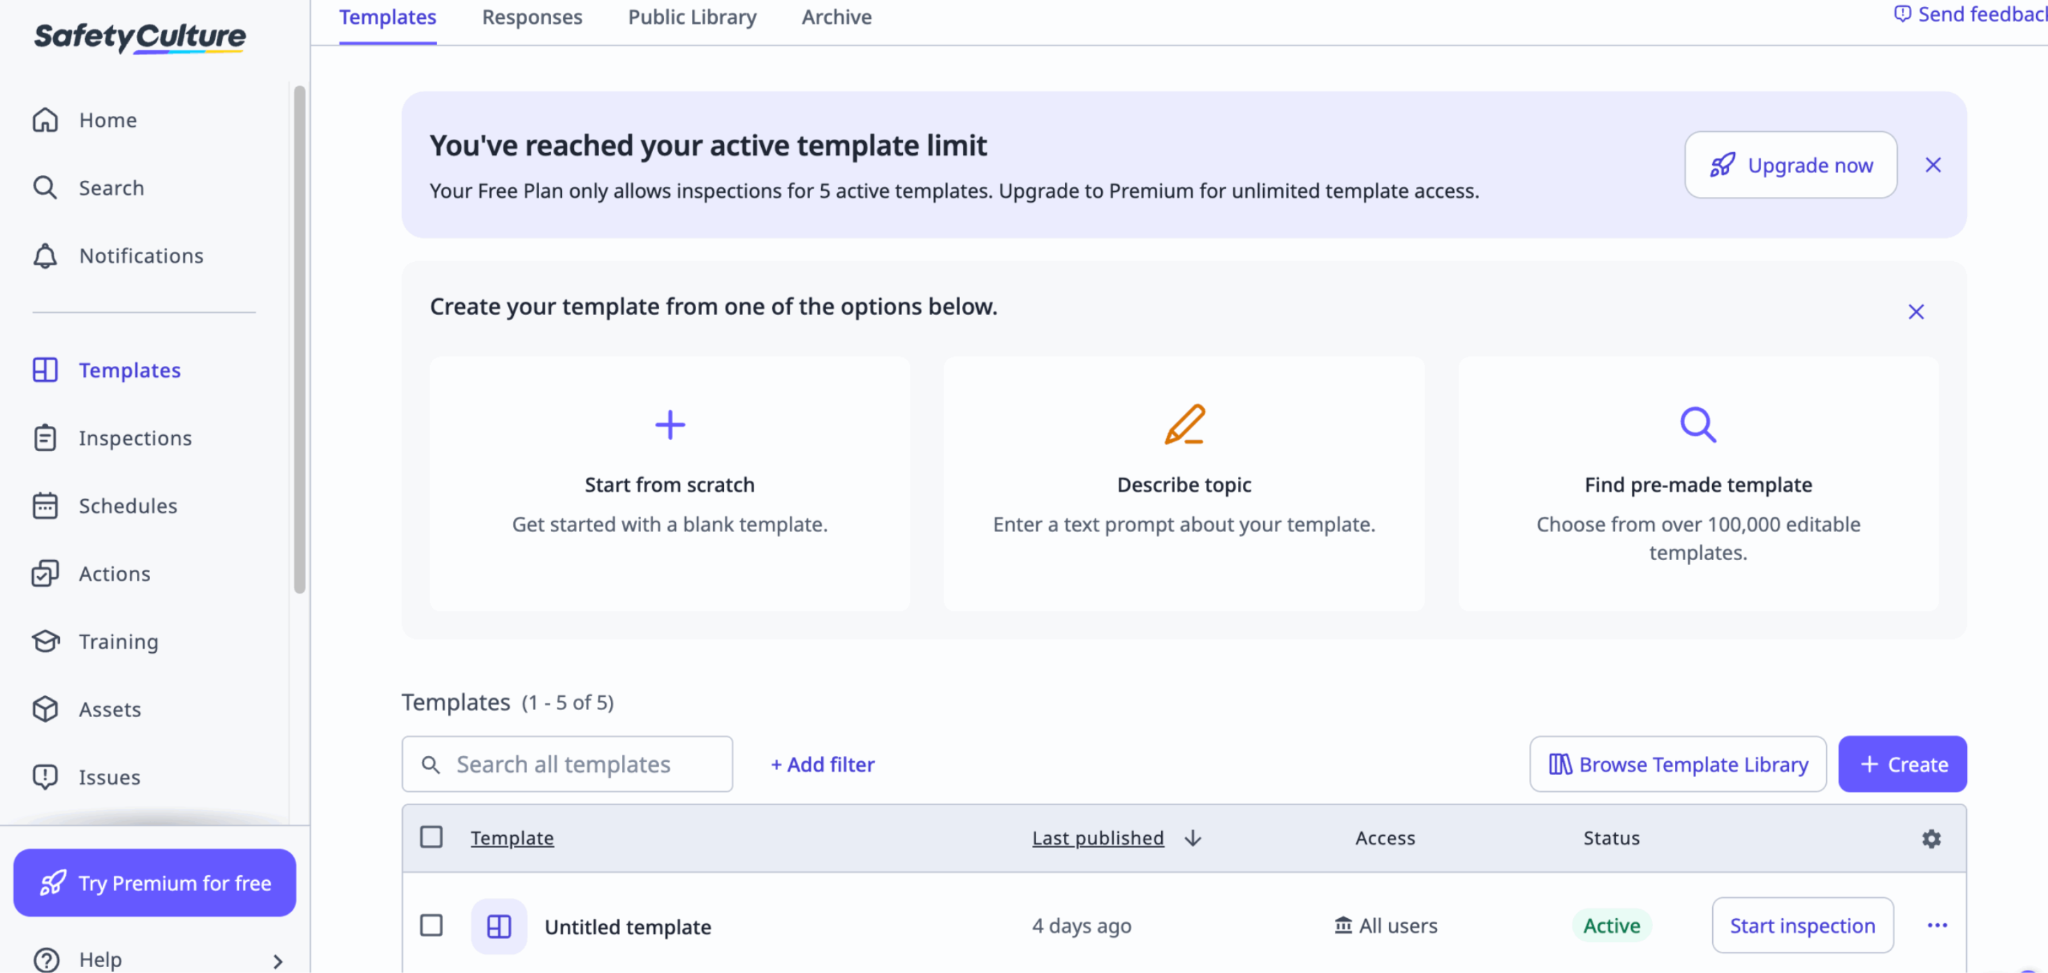
Task: Open the Issues icon in sidebar
Action: point(45,777)
